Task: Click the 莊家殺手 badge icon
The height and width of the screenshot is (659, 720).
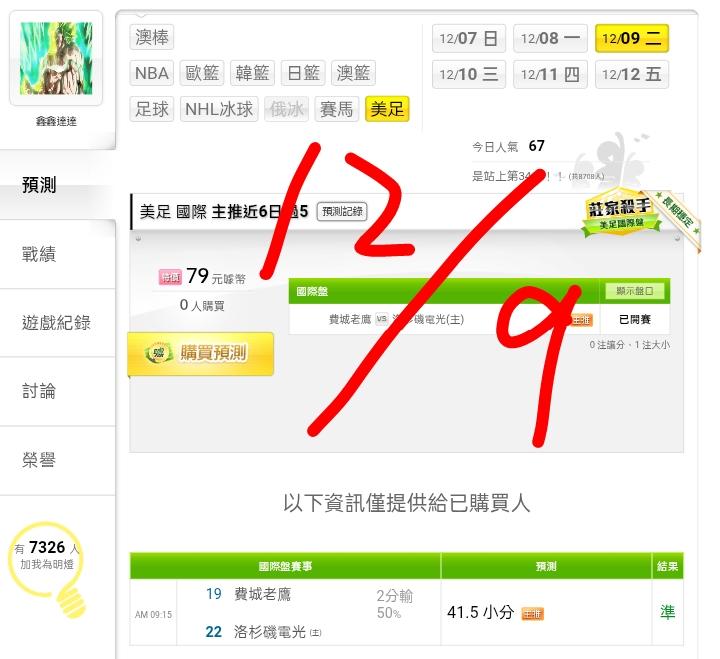Action: [x=621, y=211]
